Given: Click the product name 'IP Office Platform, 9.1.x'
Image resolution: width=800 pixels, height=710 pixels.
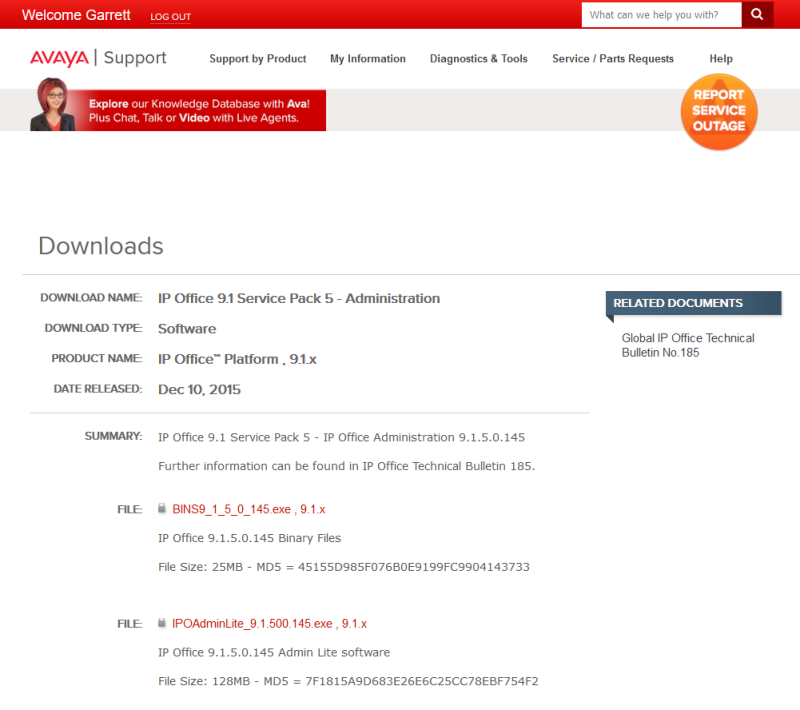Looking at the screenshot, I should [237, 359].
